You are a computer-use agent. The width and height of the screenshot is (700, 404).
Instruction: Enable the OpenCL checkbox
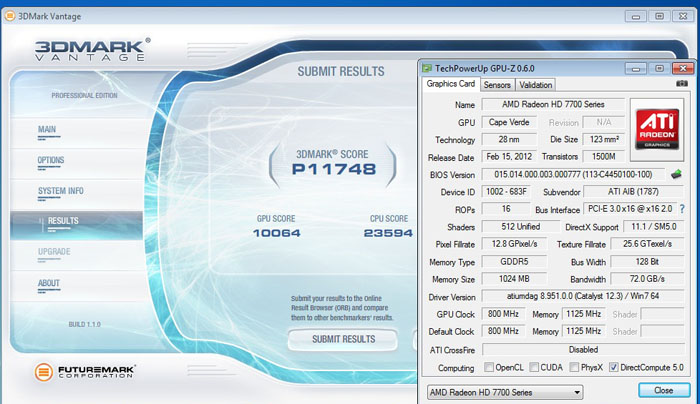click(489, 367)
